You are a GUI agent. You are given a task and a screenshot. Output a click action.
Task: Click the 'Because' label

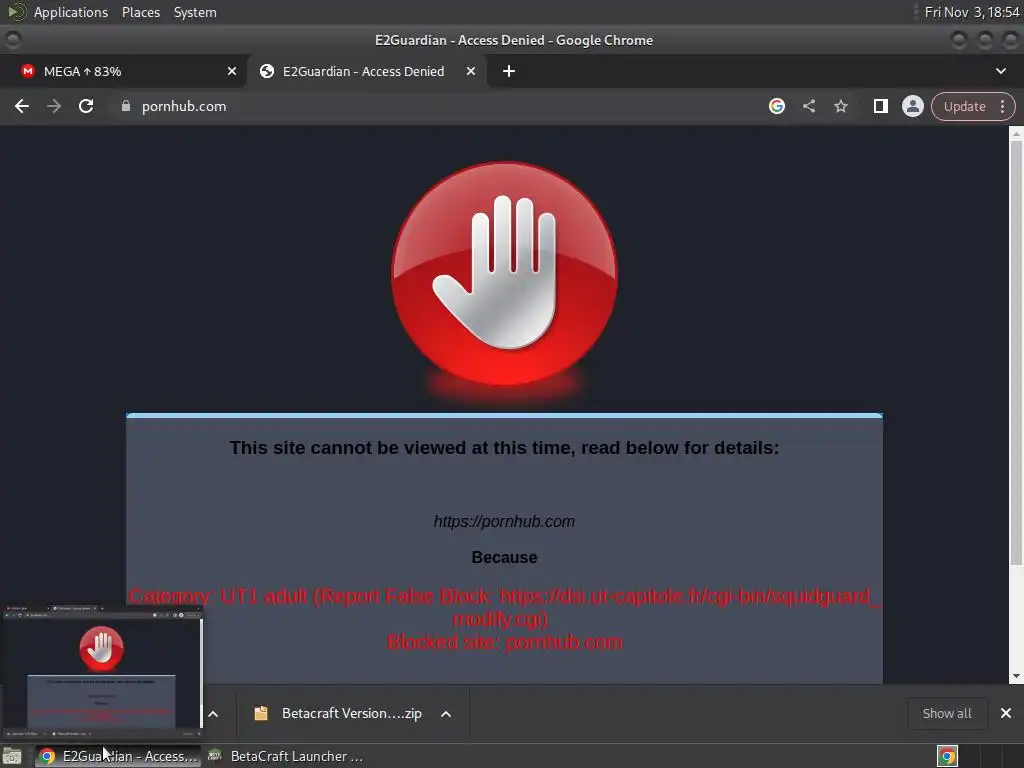click(x=504, y=557)
